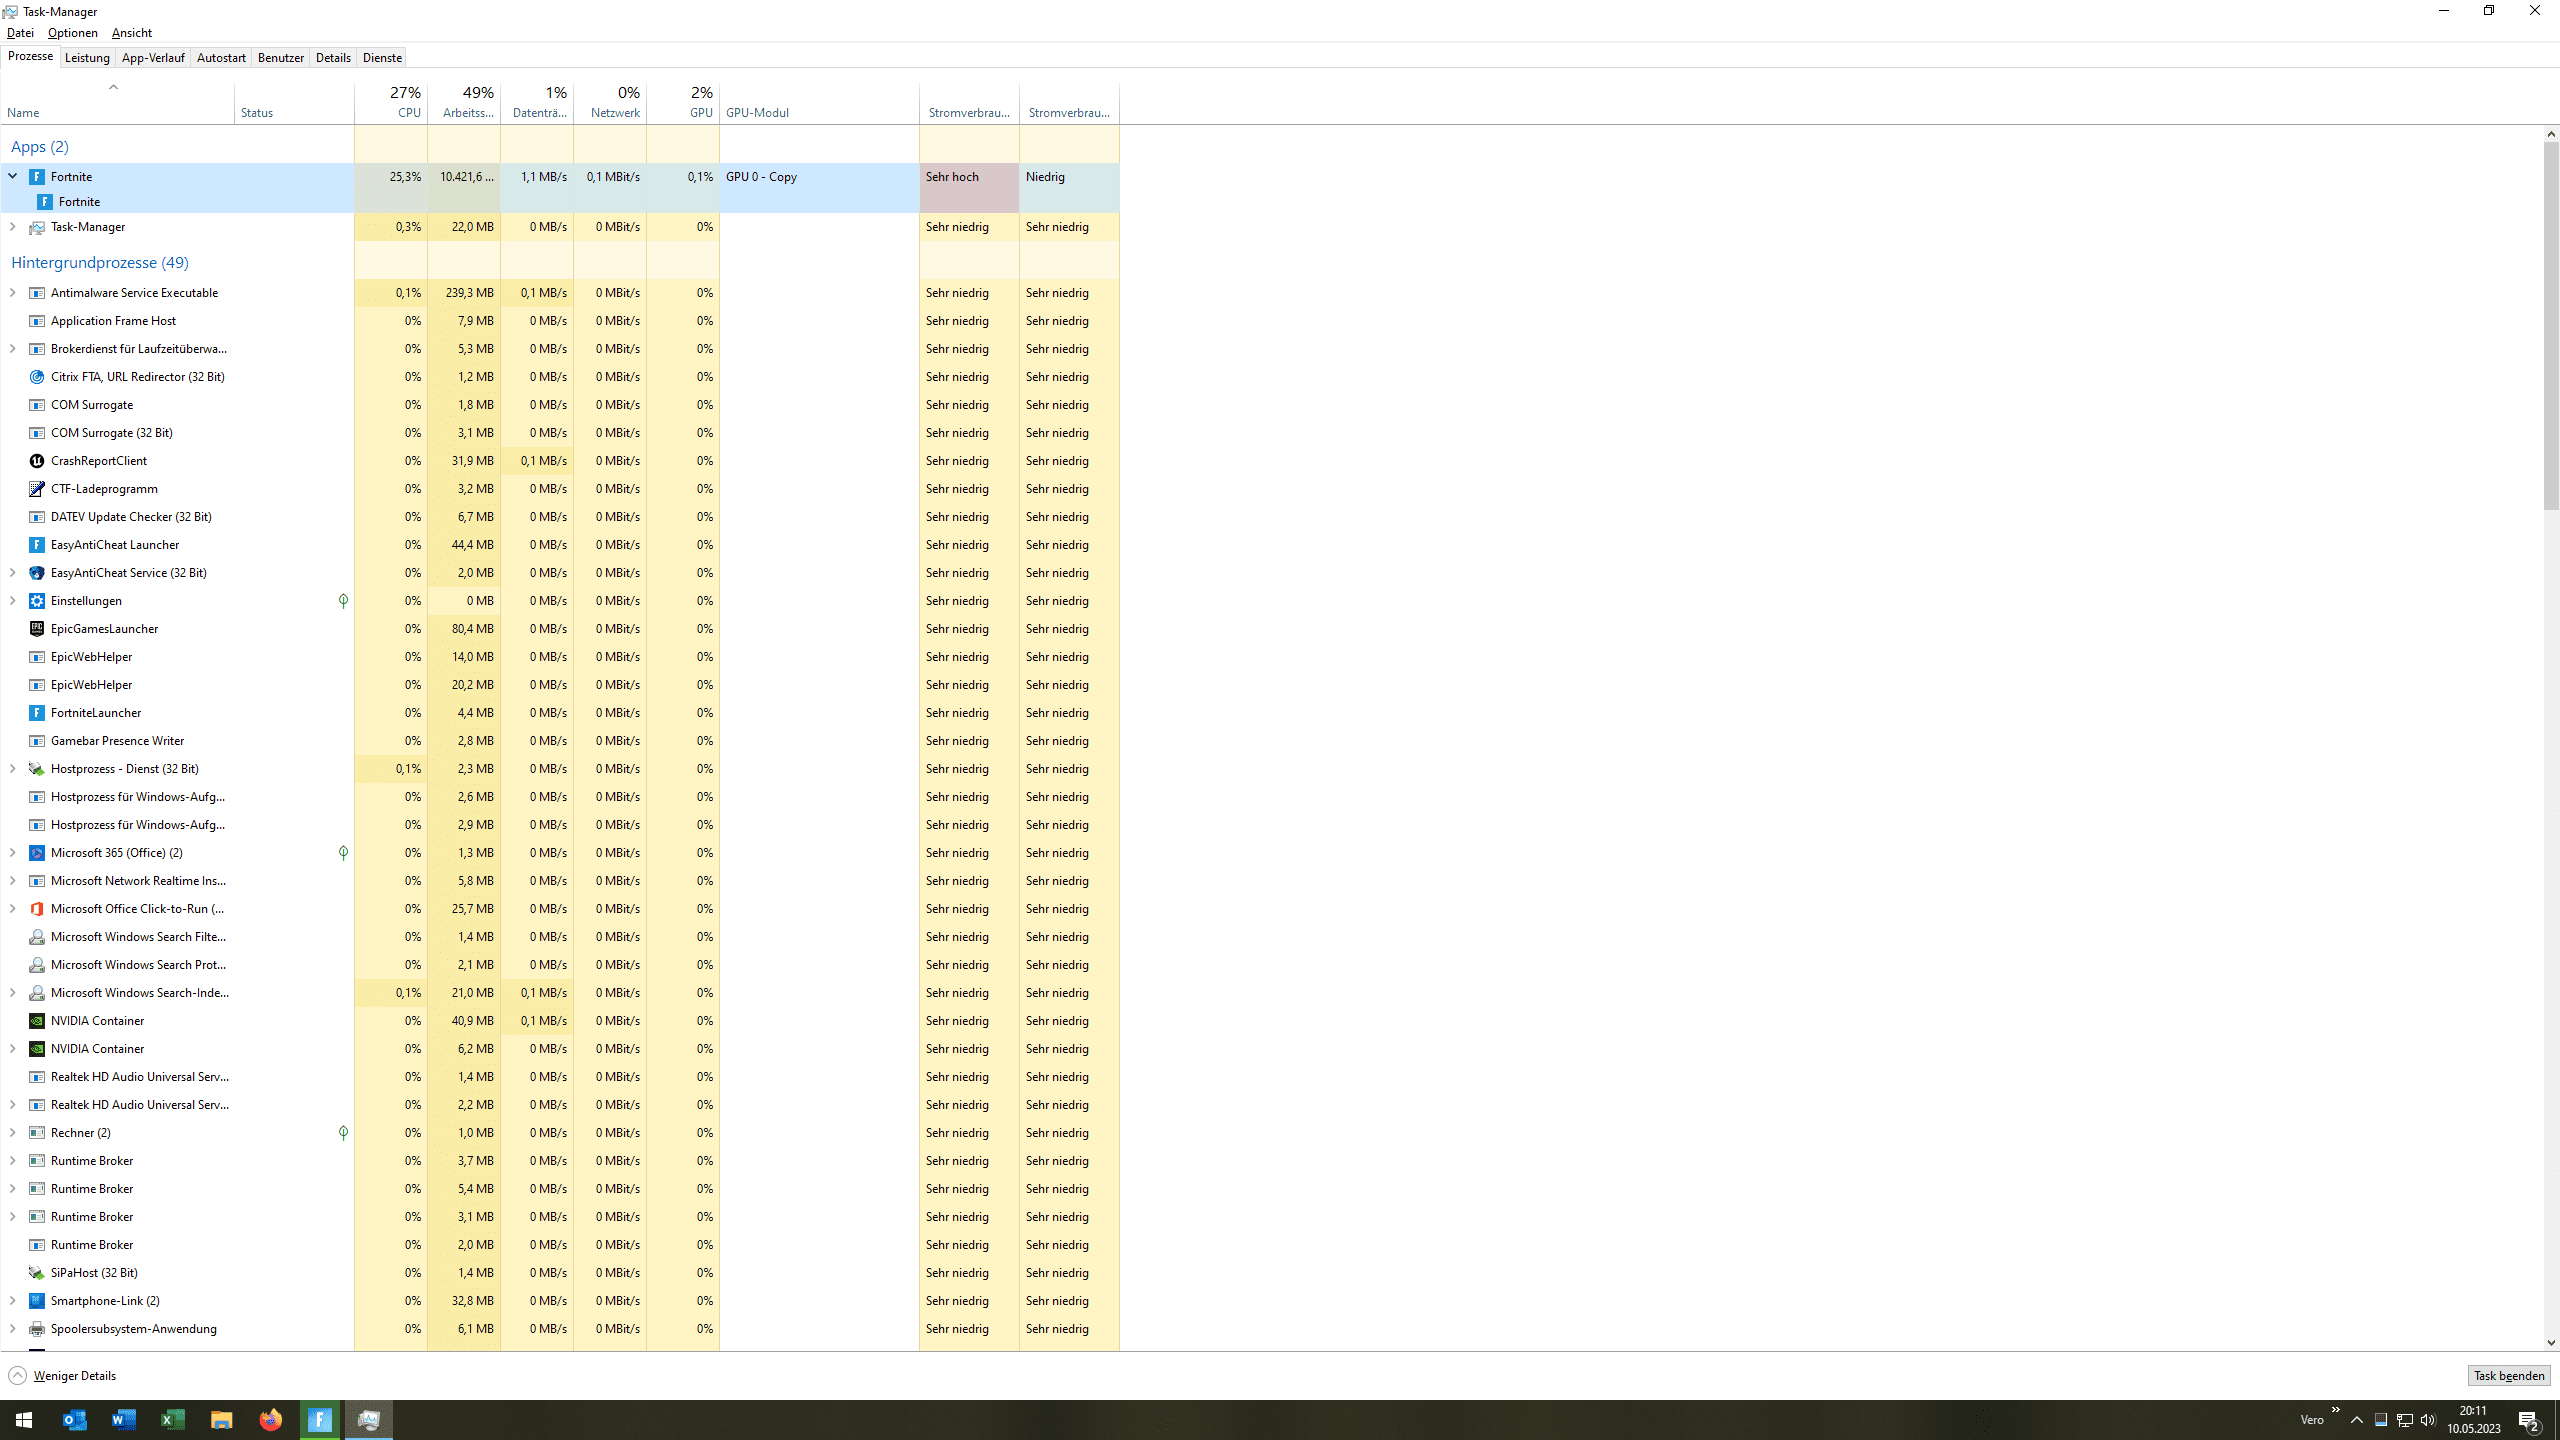Click the Rechner calculator icon
This screenshot has height=1440, width=2560.
click(x=37, y=1133)
